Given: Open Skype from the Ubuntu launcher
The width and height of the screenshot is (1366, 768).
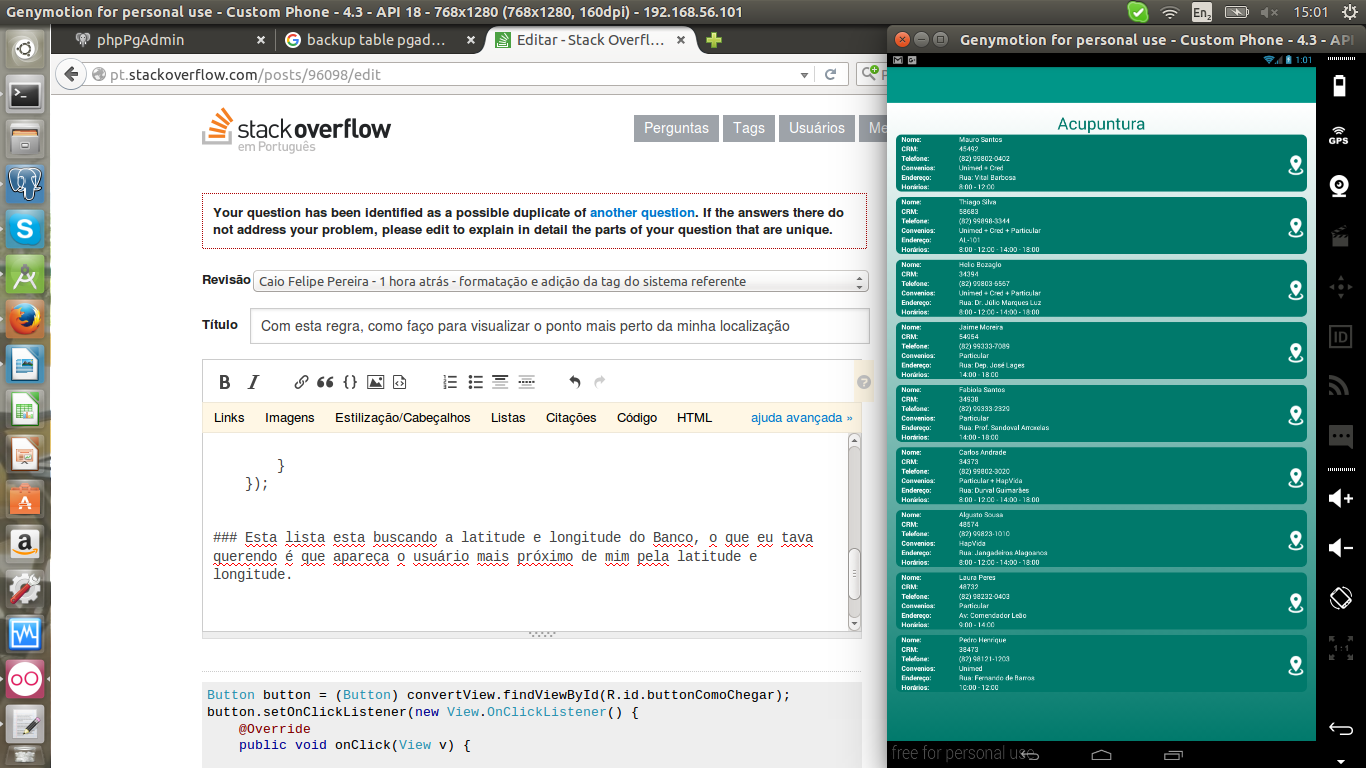Looking at the screenshot, I should (x=25, y=229).
